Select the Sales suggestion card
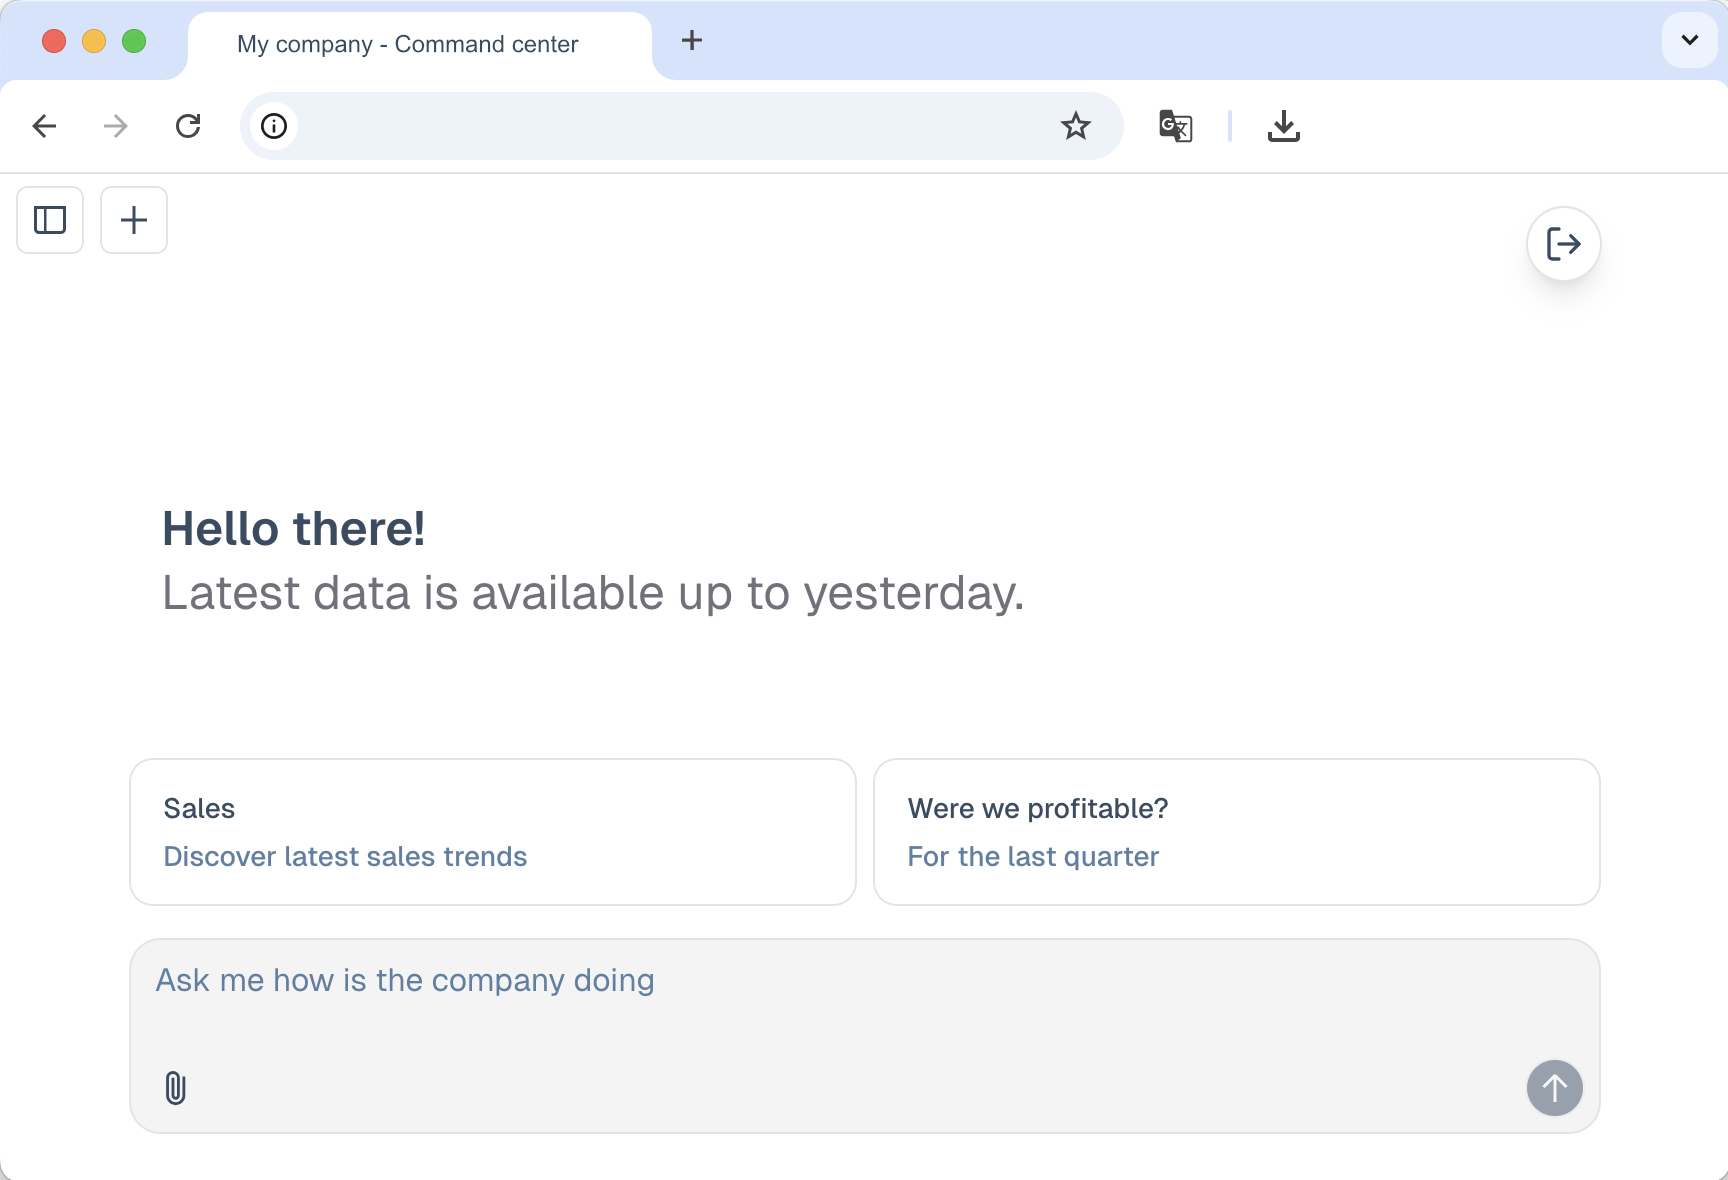Screen dimensions: 1728x1180 [492, 831]
